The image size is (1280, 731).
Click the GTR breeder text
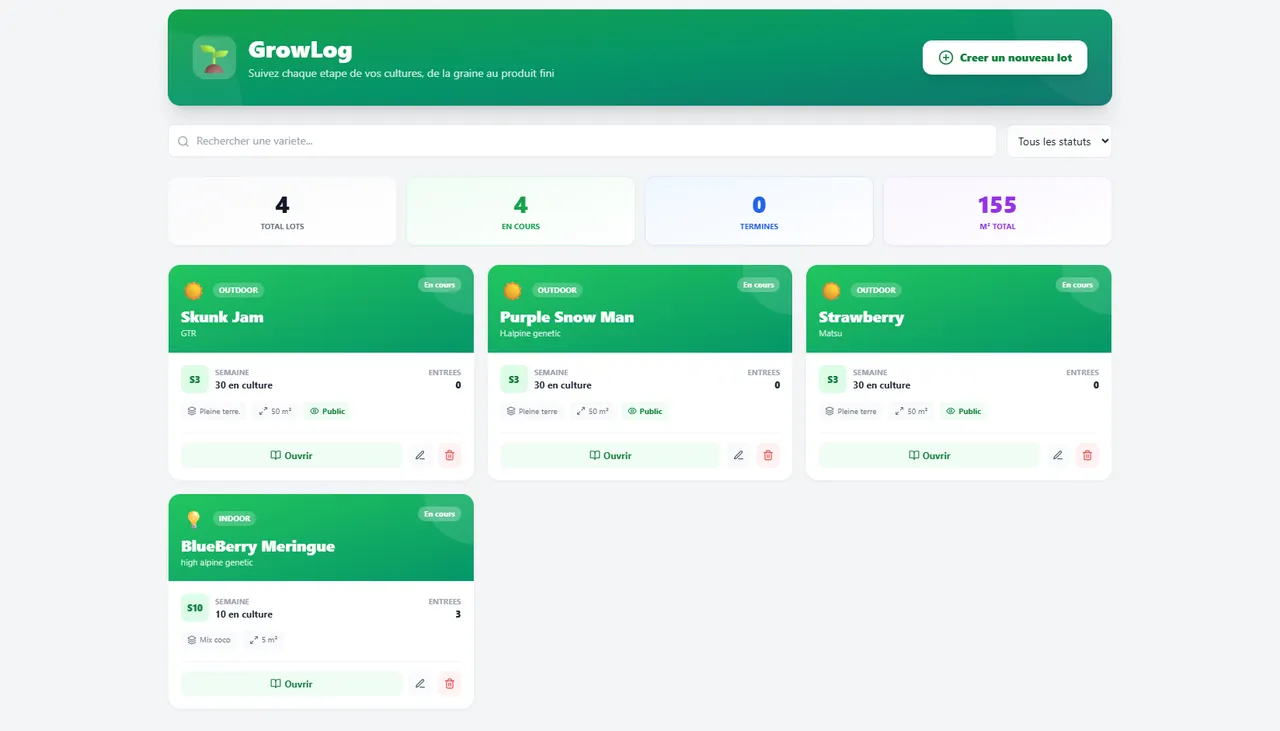click(x=189, y=333)
